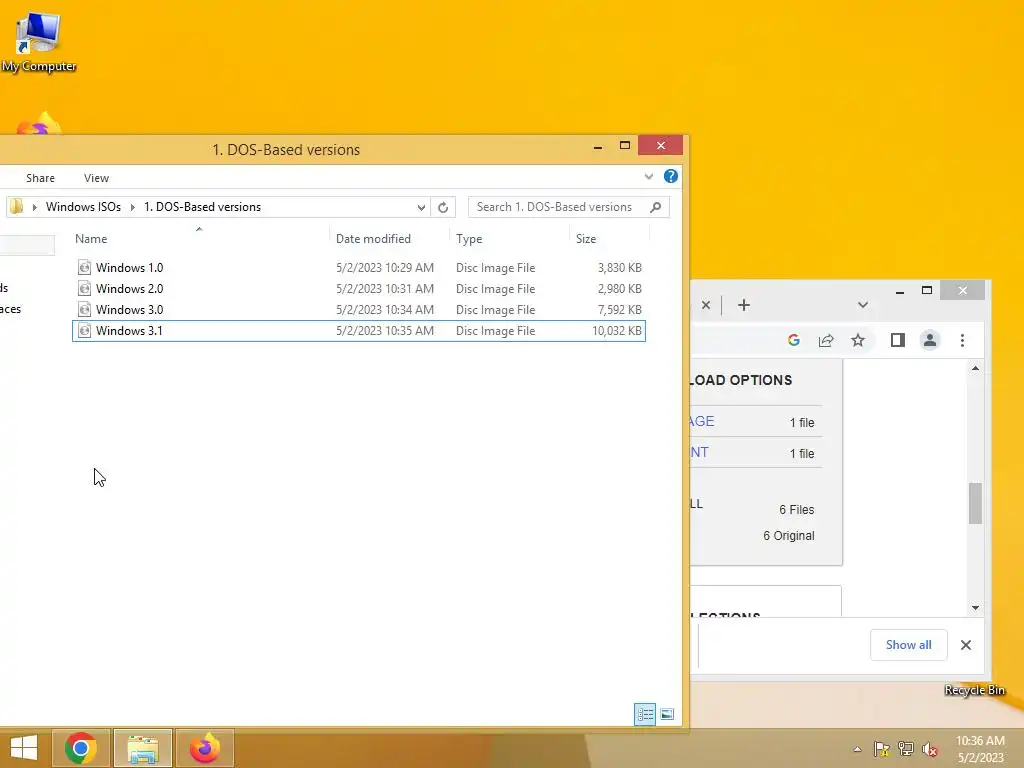Image resolution: width=1024 pixels, height=768 pixels.
Task: Click the muted volume tray icon
Action: pos(930,749)
